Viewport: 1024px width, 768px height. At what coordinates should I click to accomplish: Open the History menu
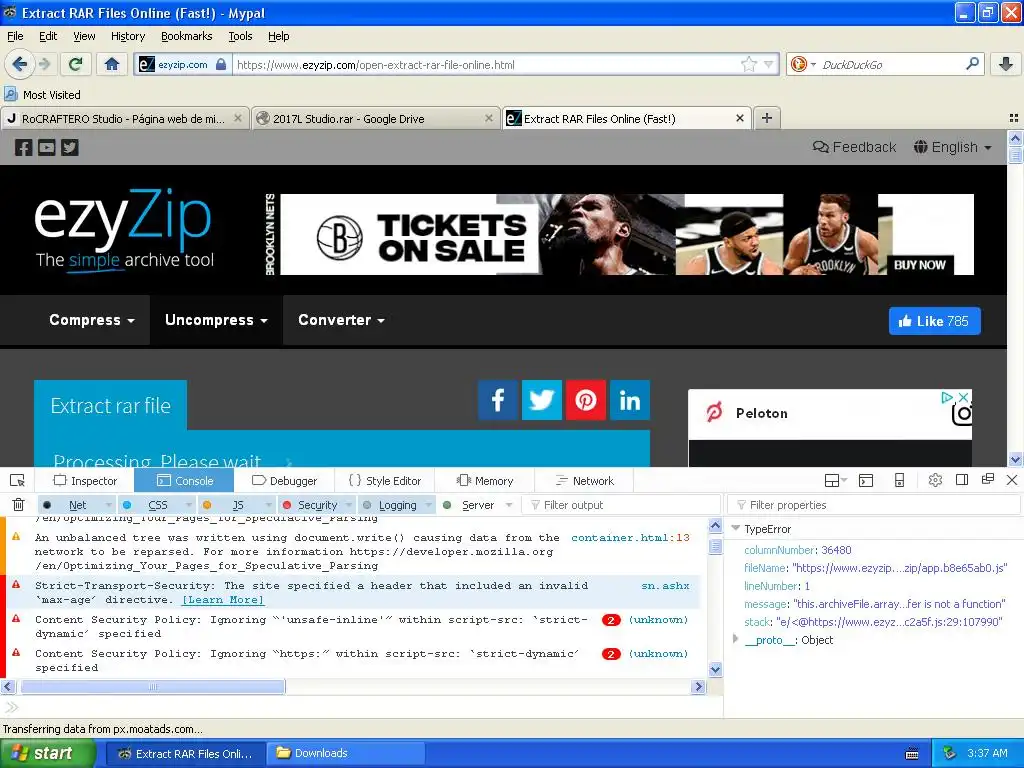coord(127,36)
